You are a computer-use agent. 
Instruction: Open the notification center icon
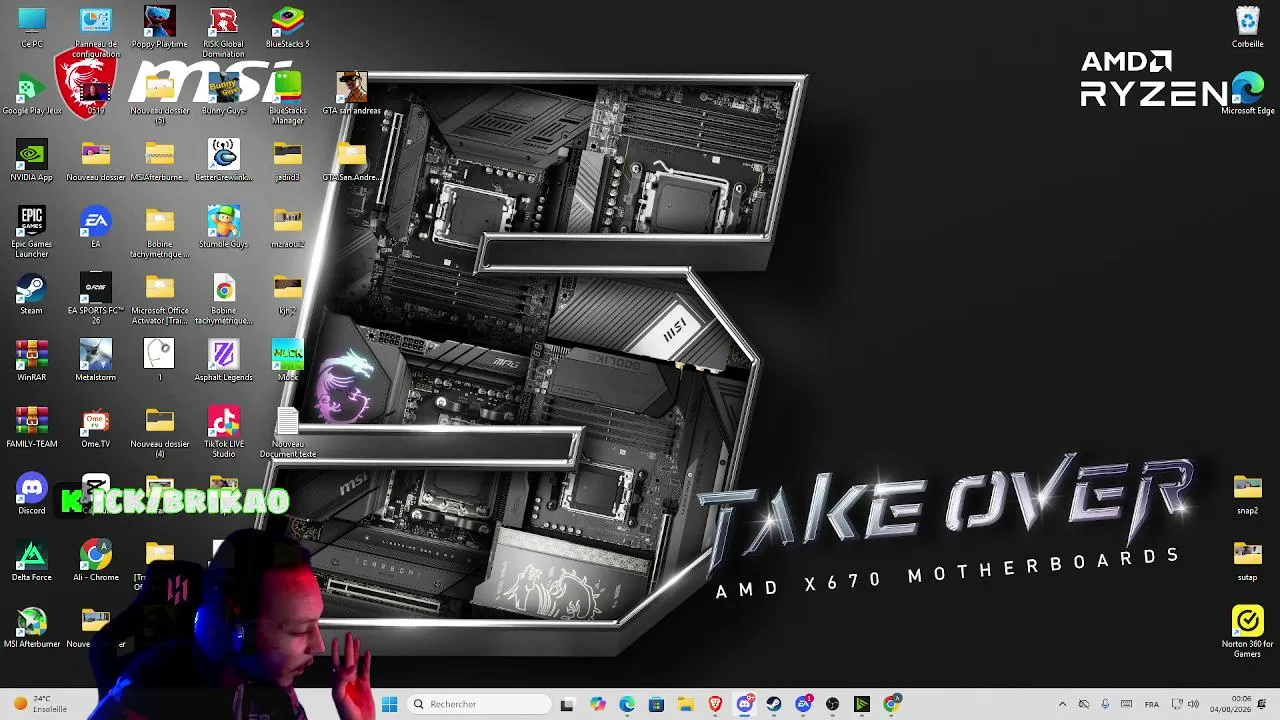[1262, 704]
